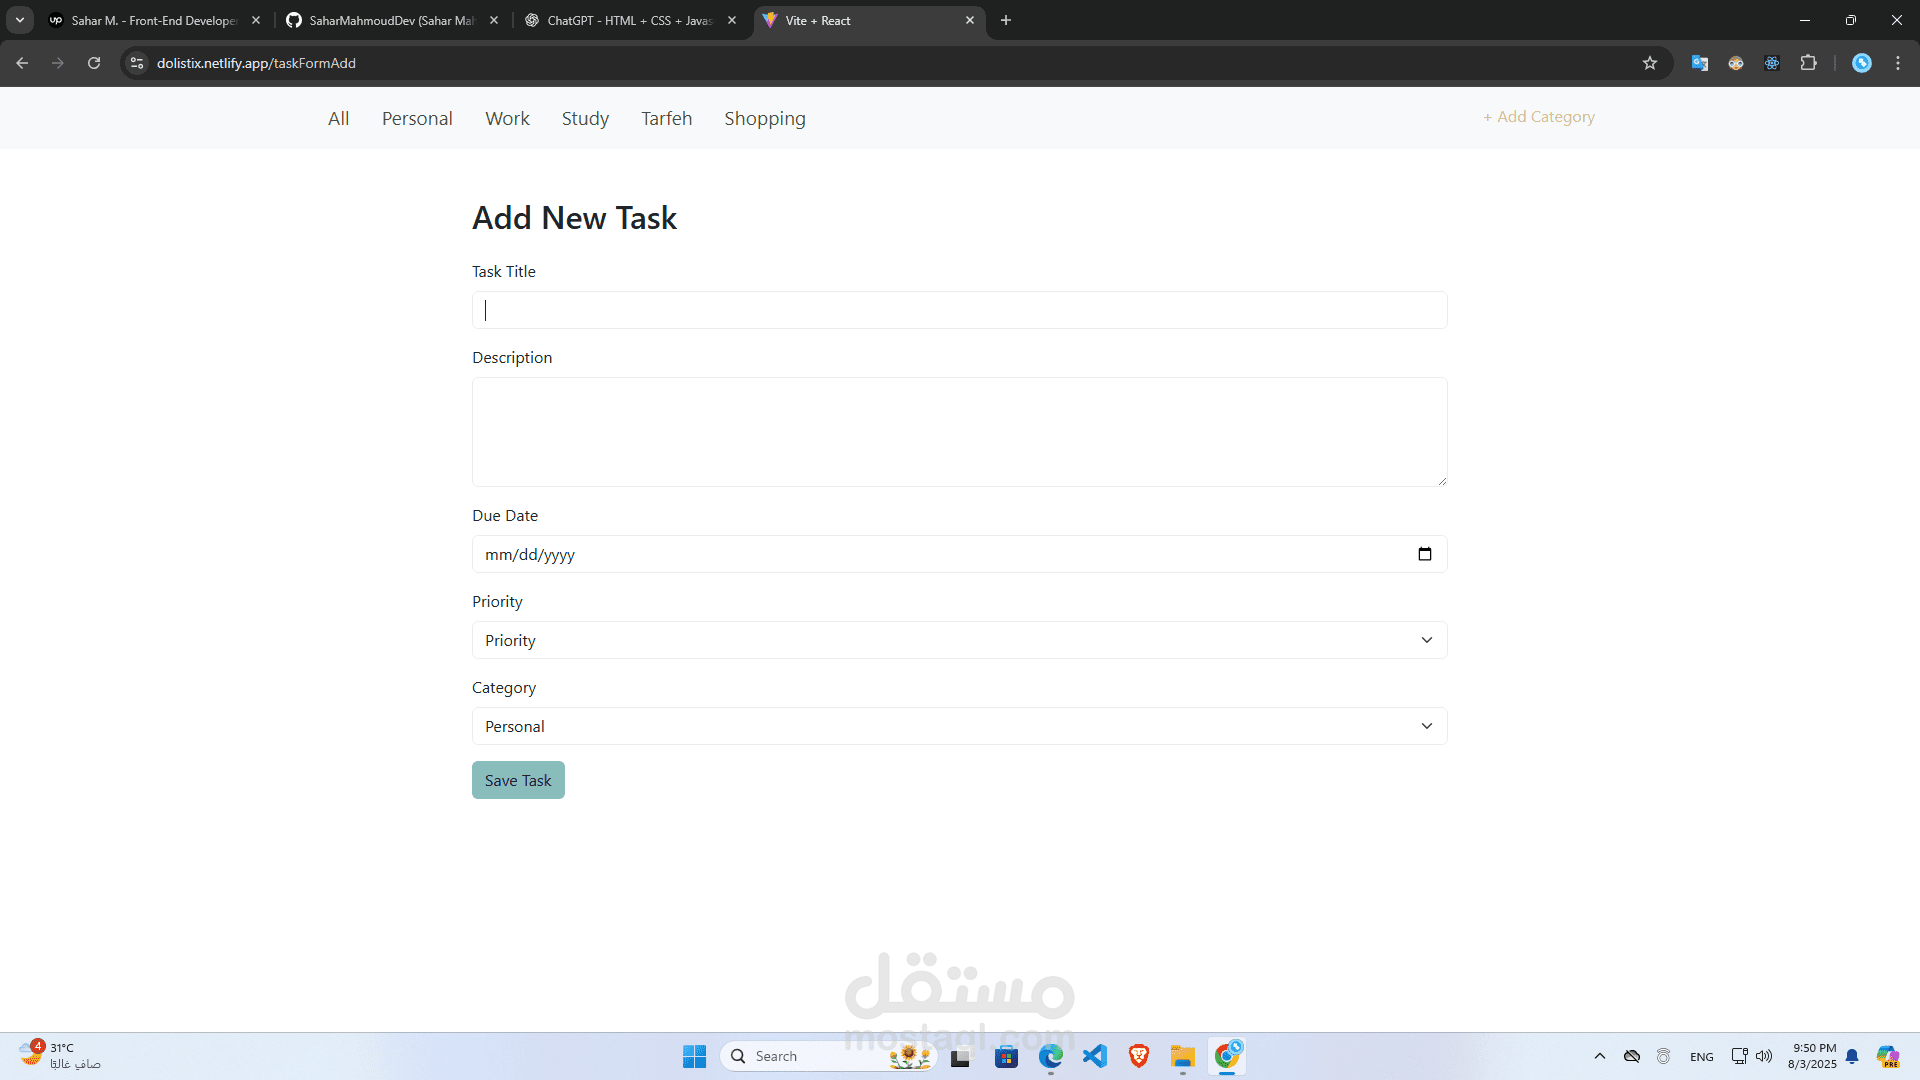Switch to the Work category tab

[507, 118]
